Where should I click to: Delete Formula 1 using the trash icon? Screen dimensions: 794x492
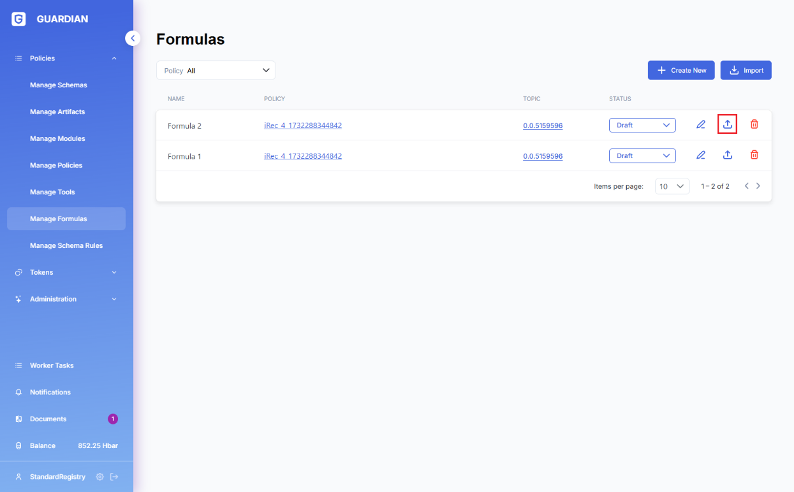[x=754, y=155]
